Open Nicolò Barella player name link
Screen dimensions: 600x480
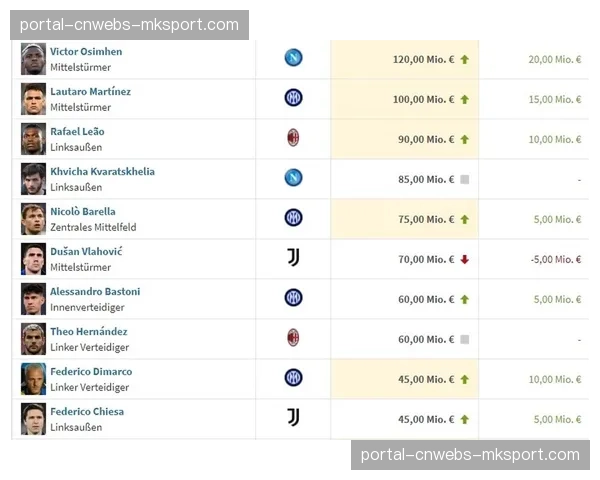(83, 212)
